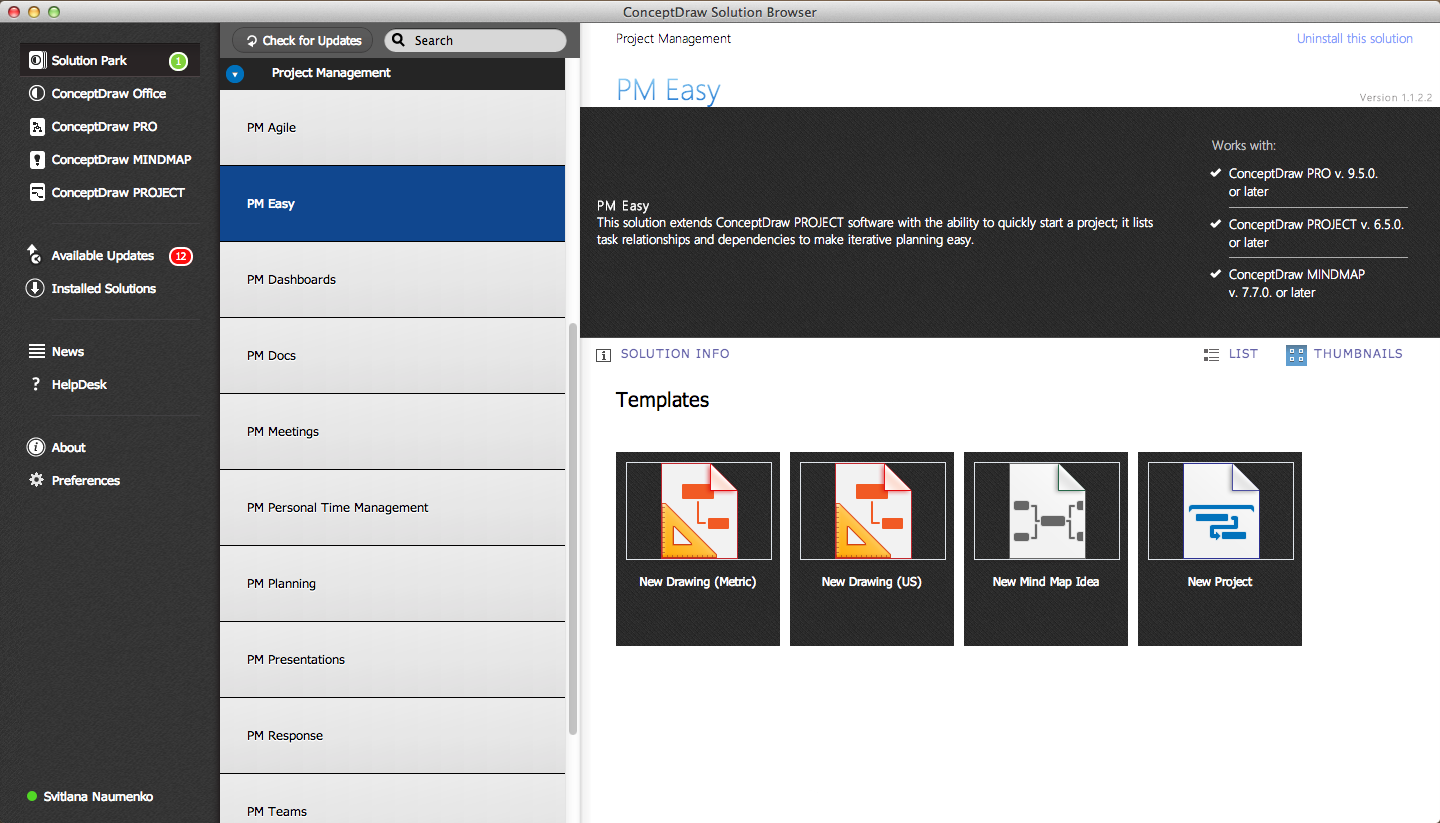Select PM Easy solution in list
This screenshot has width=1440, height=823.
[x=392, y=204]
